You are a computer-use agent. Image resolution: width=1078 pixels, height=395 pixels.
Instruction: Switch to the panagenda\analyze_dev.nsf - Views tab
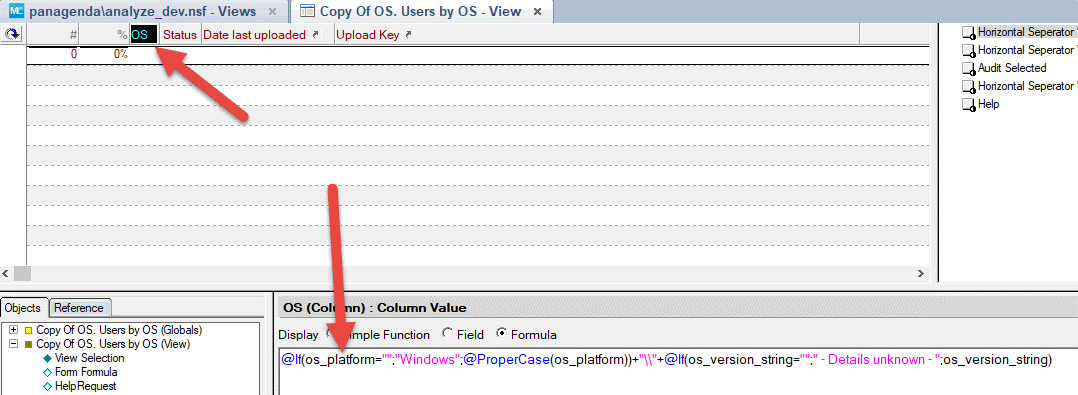tap(142, 12)
